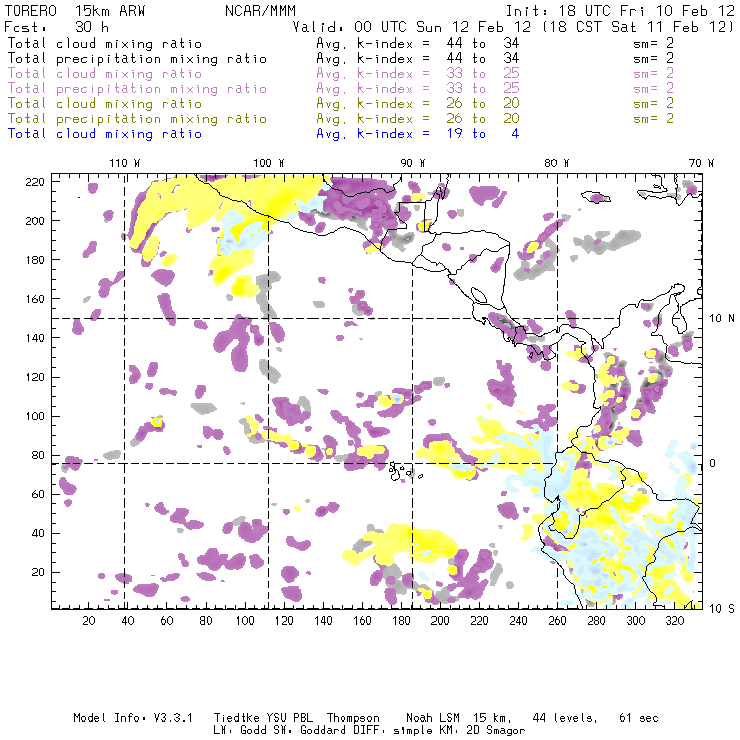Click the "61 sec" footer text
The height and width of the screenshot is (740, 740).
[639, 718]
